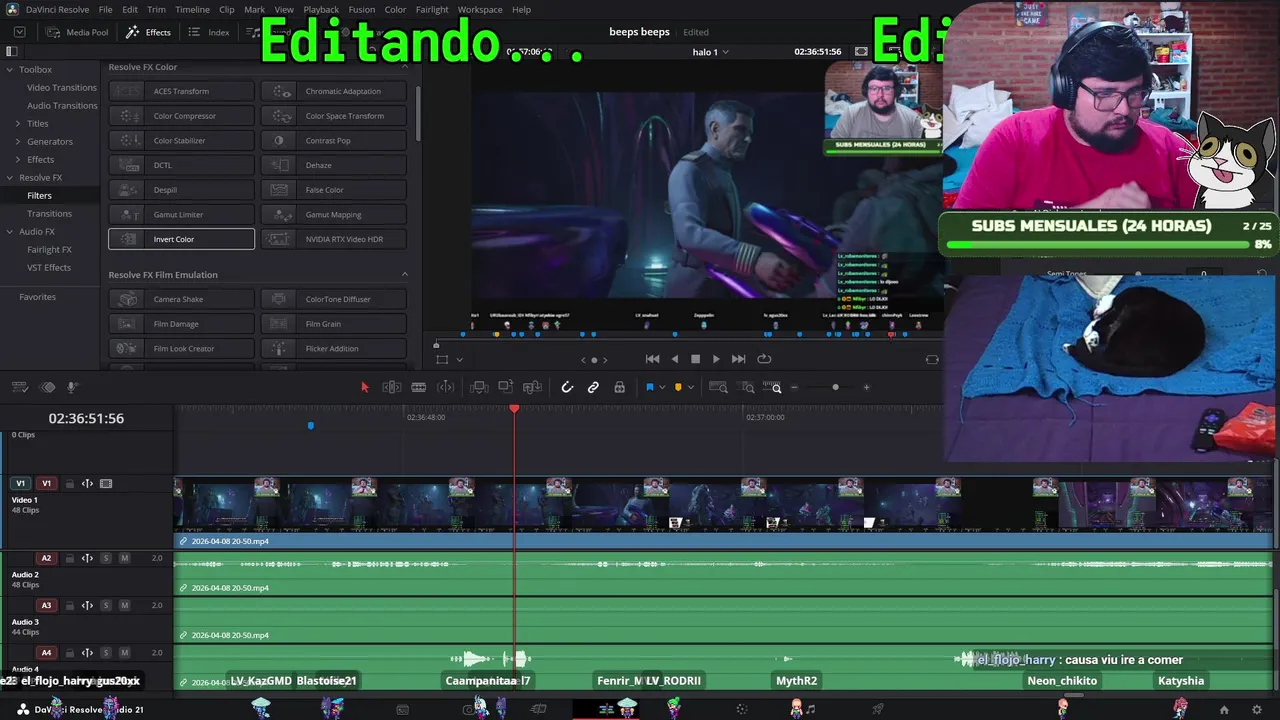The image size is (1280, 720).
Task: Open the marker color dropdown arrow
Action: coord(691,388)
